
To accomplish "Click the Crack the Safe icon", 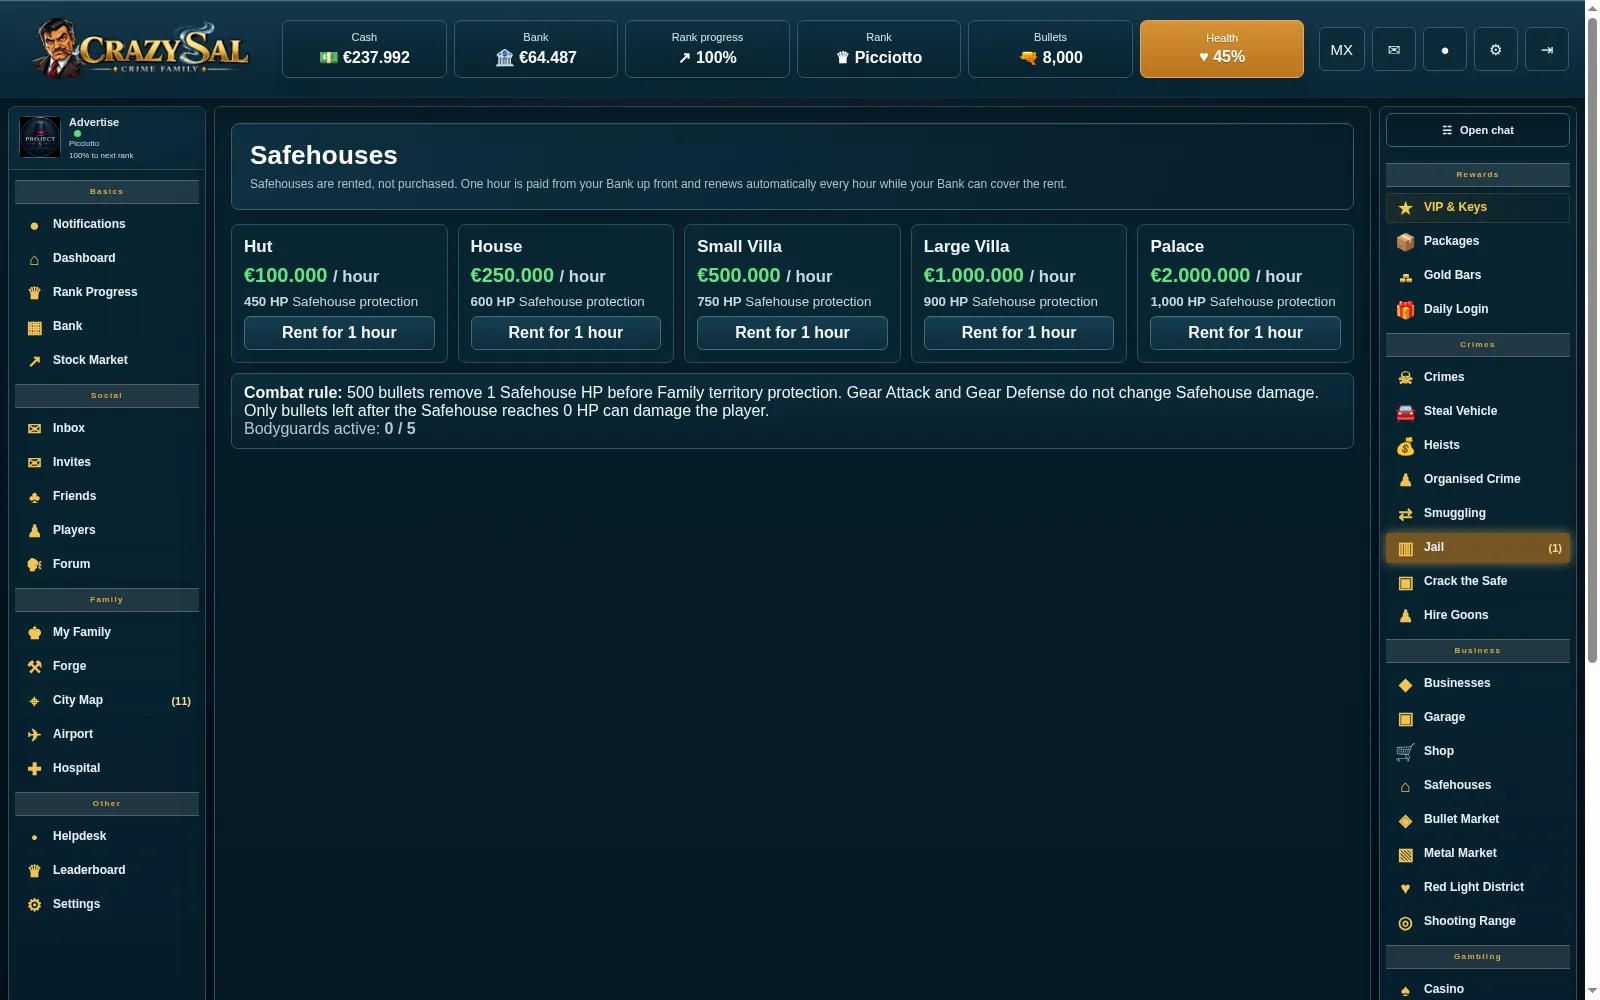I will (1405, 582).
